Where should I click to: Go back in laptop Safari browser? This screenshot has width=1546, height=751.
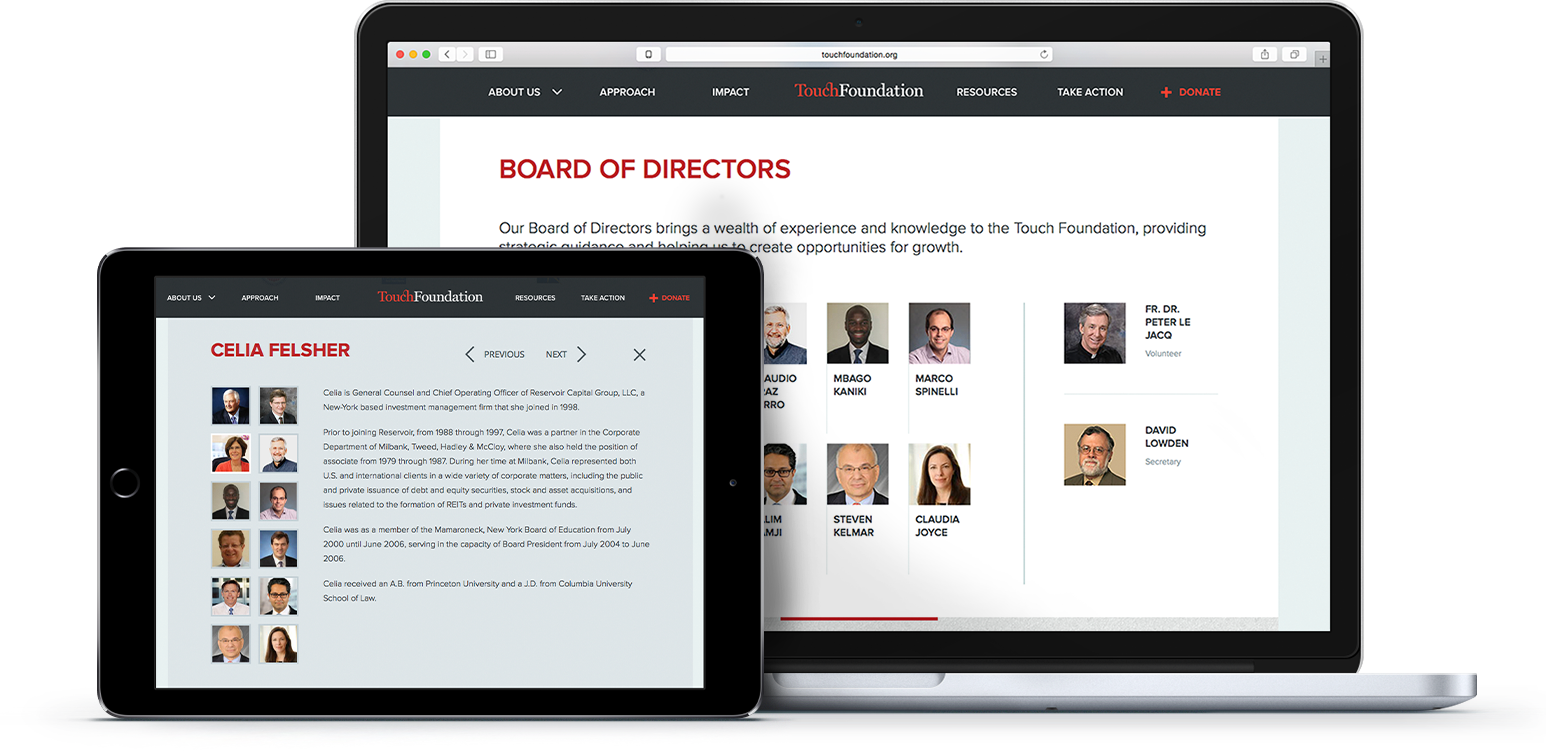coord(447,54)
